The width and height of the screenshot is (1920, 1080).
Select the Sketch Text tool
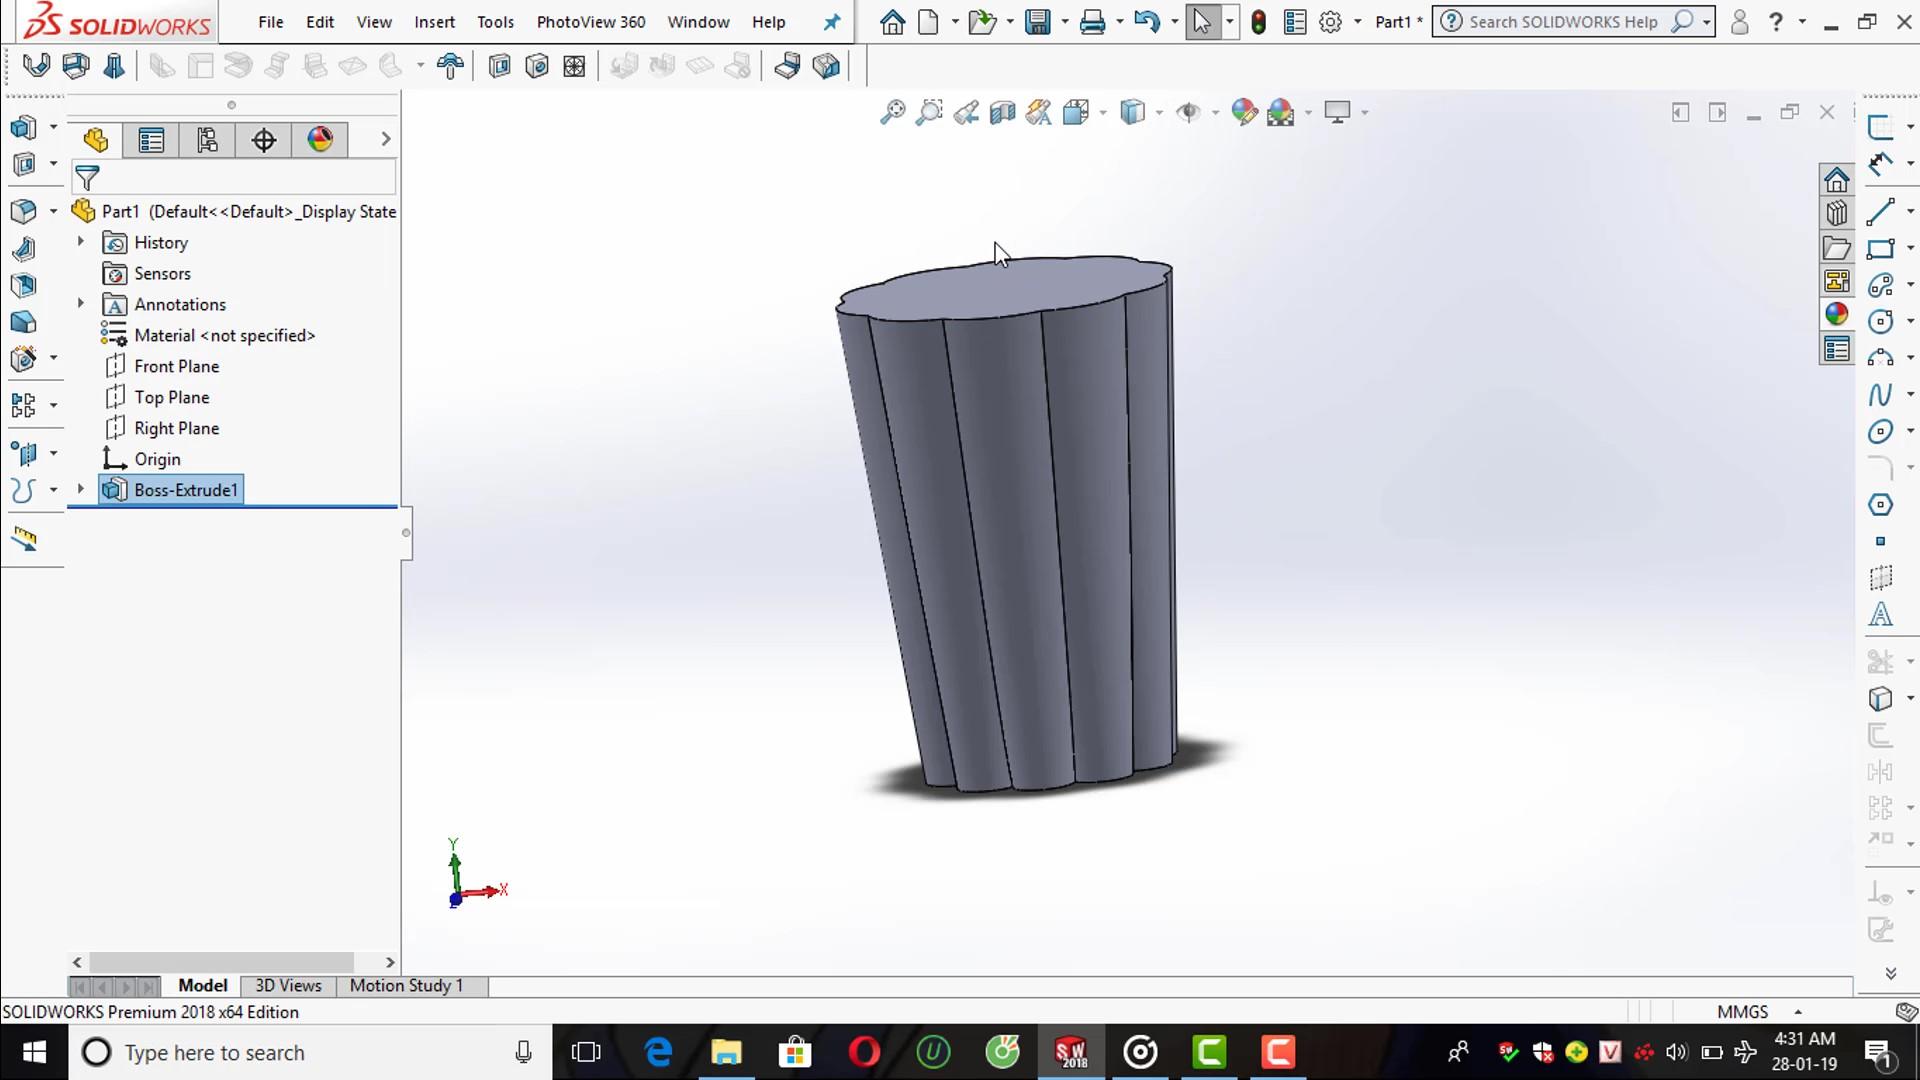pyautogui.click(x=1881, y=615)
